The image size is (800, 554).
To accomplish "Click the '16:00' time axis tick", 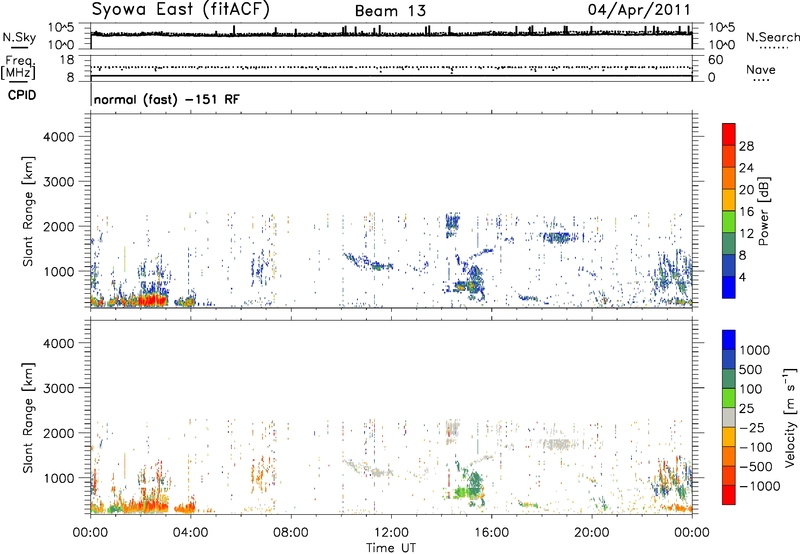I will point(491,533).
